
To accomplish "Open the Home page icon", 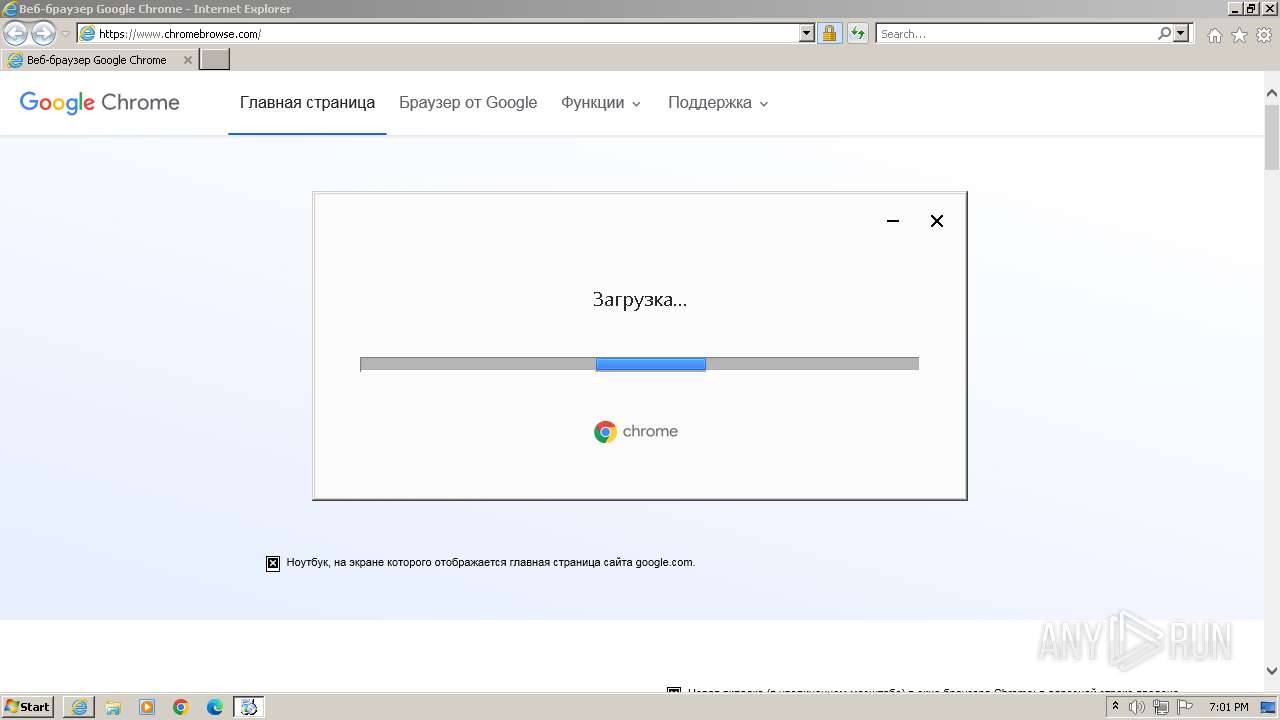I will click(1214, 35).
